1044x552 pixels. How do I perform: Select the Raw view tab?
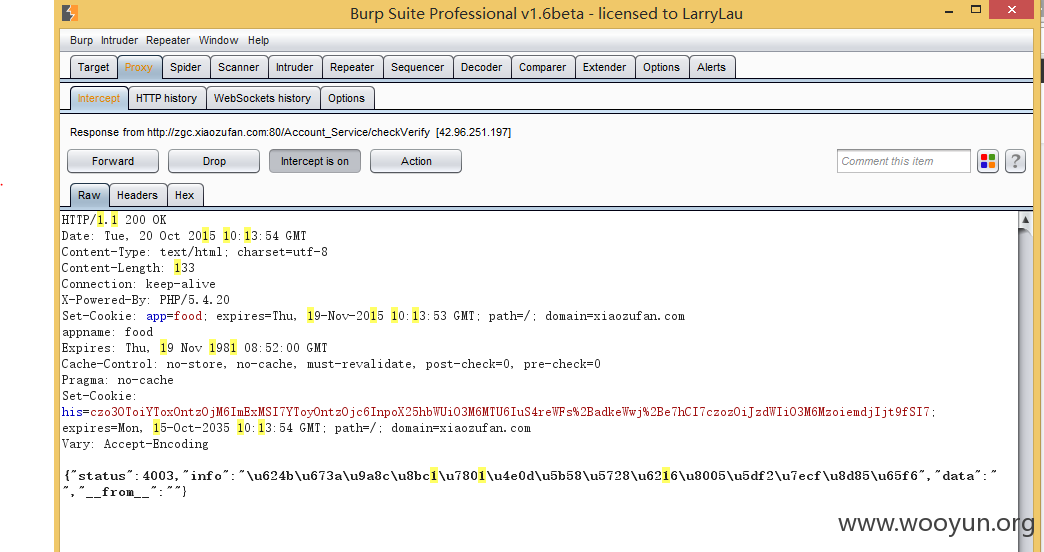(89, 195)
